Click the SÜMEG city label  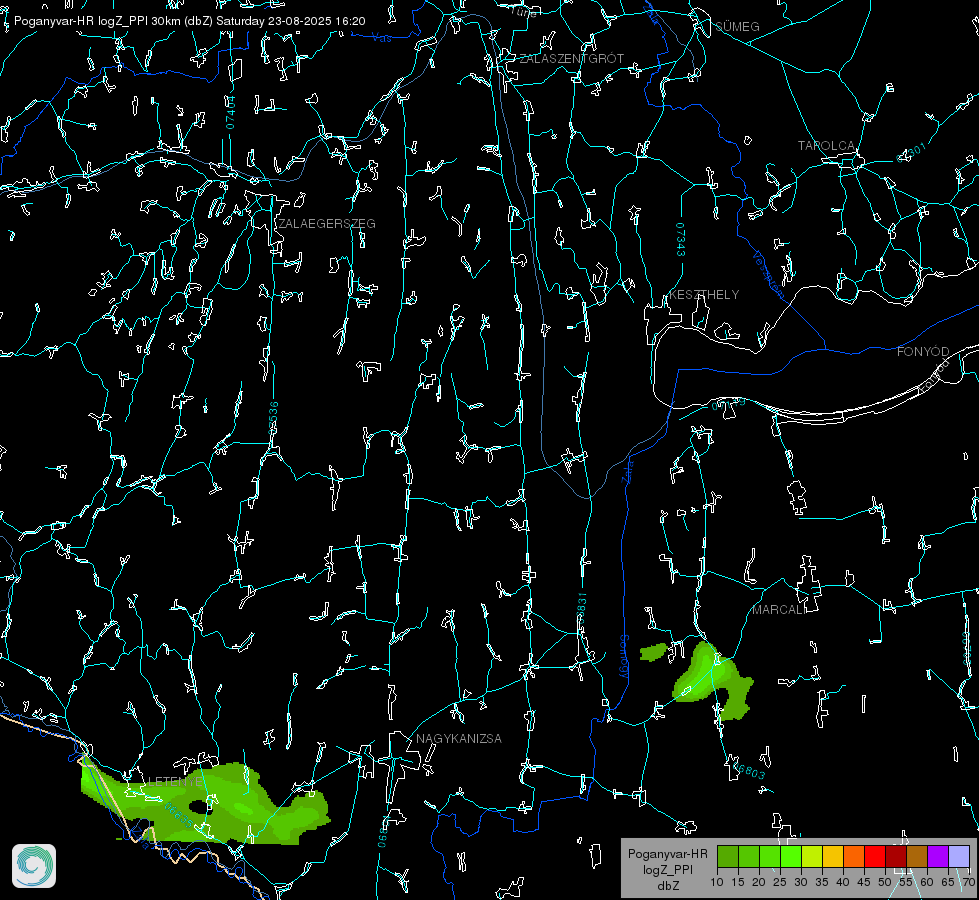(x=737, y=27)
